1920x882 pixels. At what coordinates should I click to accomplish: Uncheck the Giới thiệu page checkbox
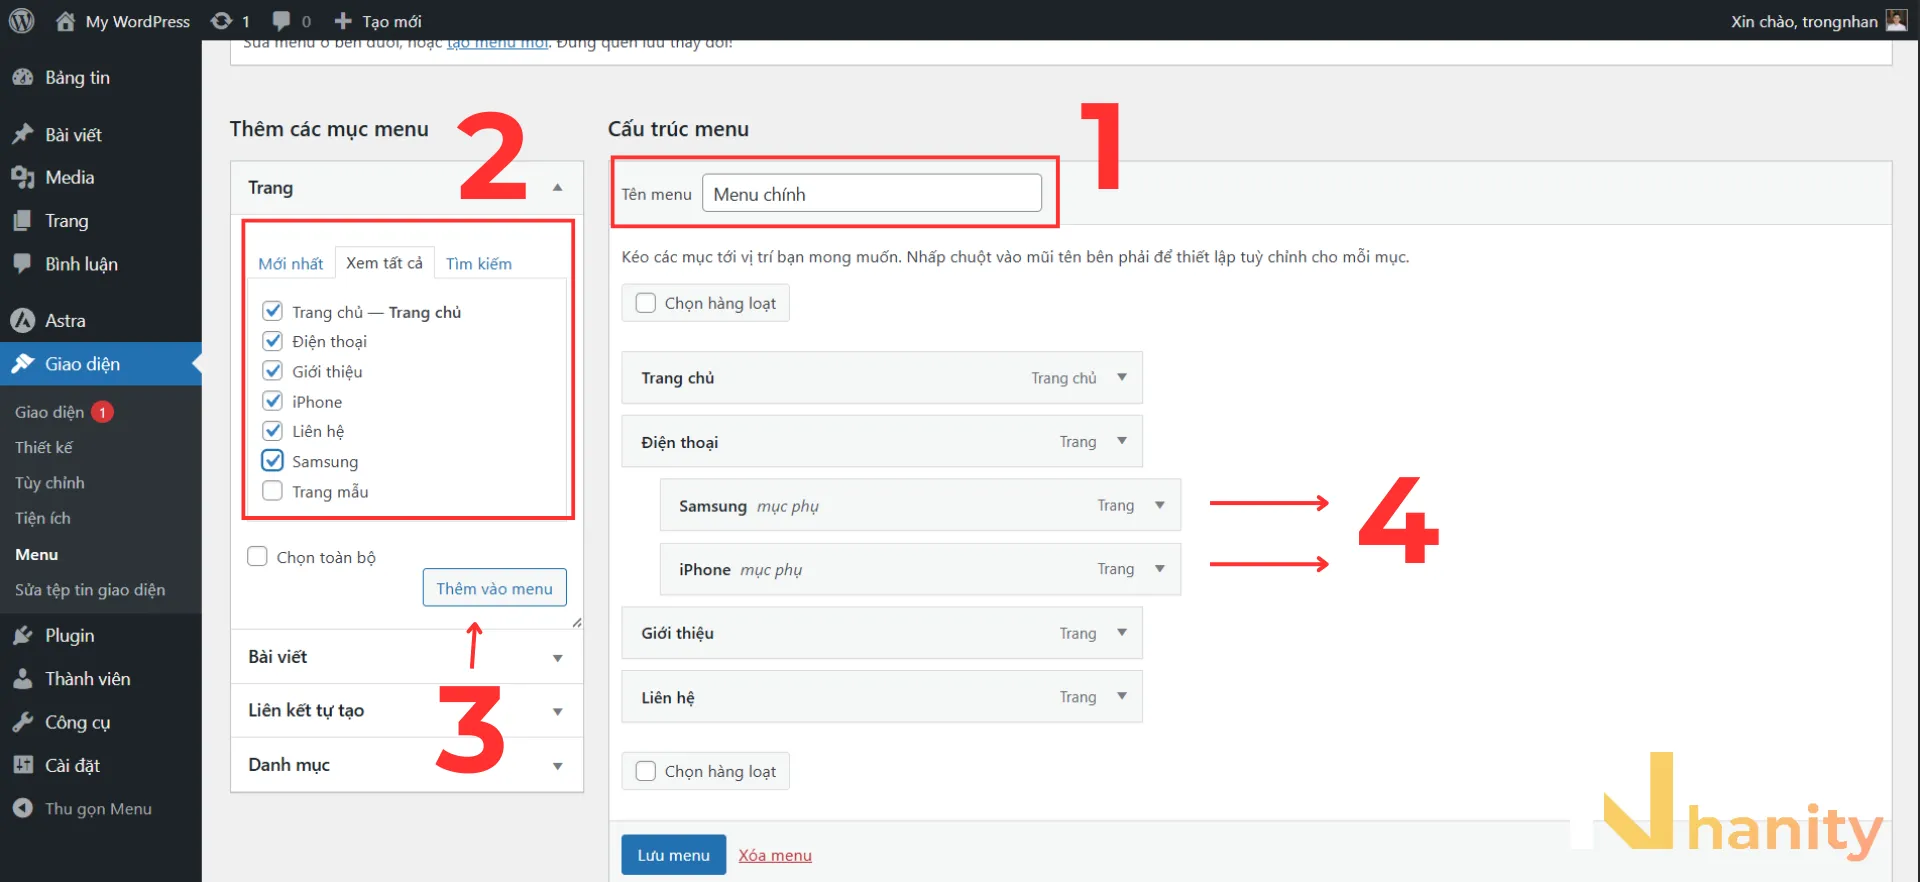pos(272,371)
